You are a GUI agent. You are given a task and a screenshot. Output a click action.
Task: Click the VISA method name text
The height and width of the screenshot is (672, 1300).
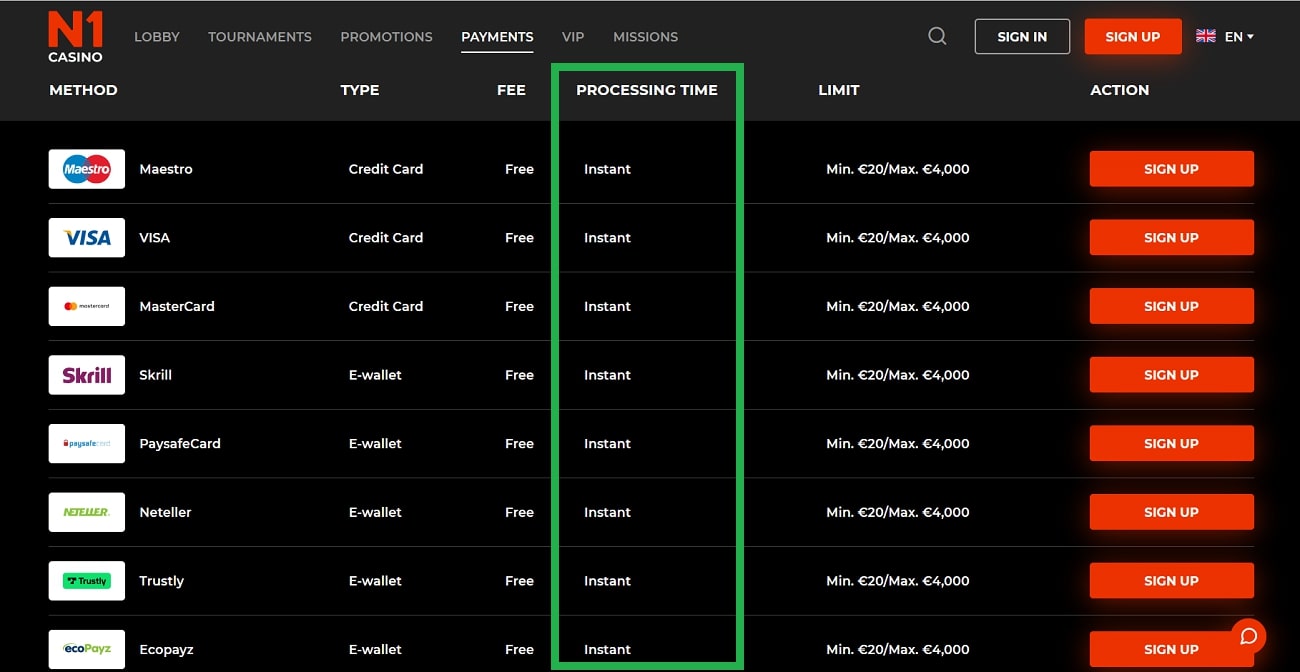(155, 238)
